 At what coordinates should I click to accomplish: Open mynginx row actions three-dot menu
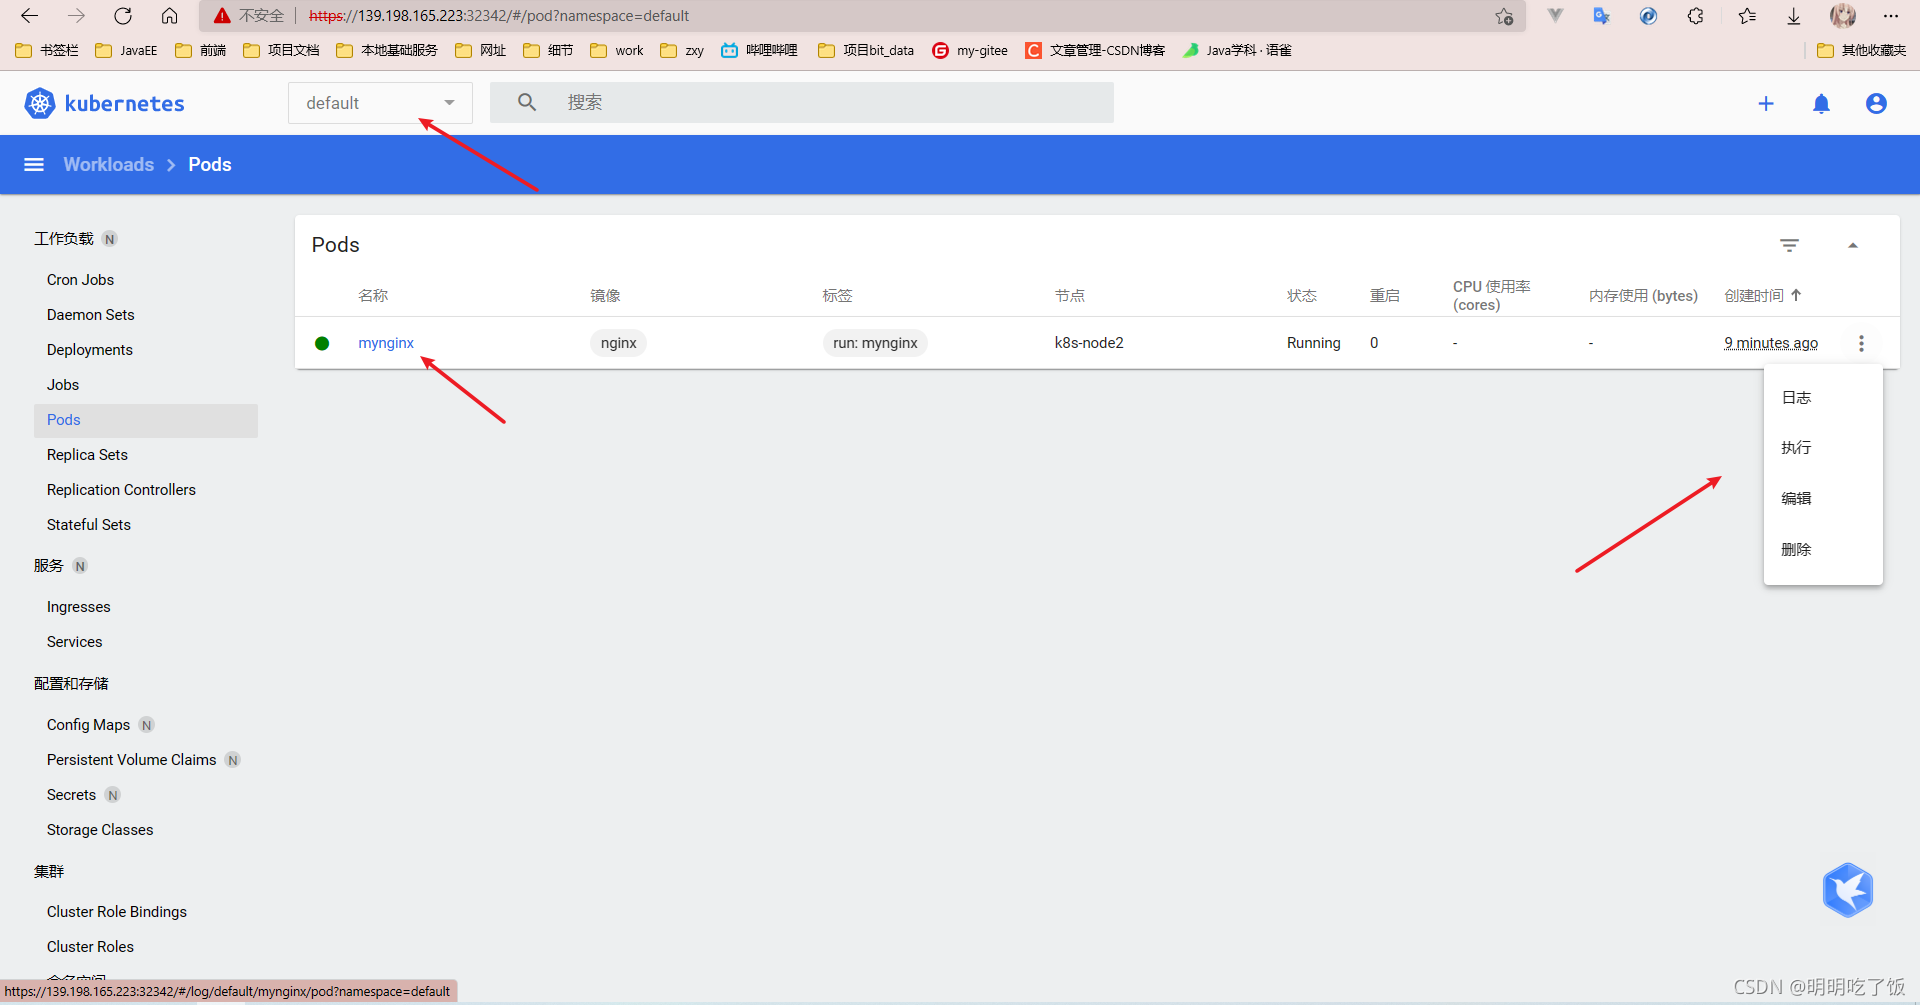pos(1861,343)
